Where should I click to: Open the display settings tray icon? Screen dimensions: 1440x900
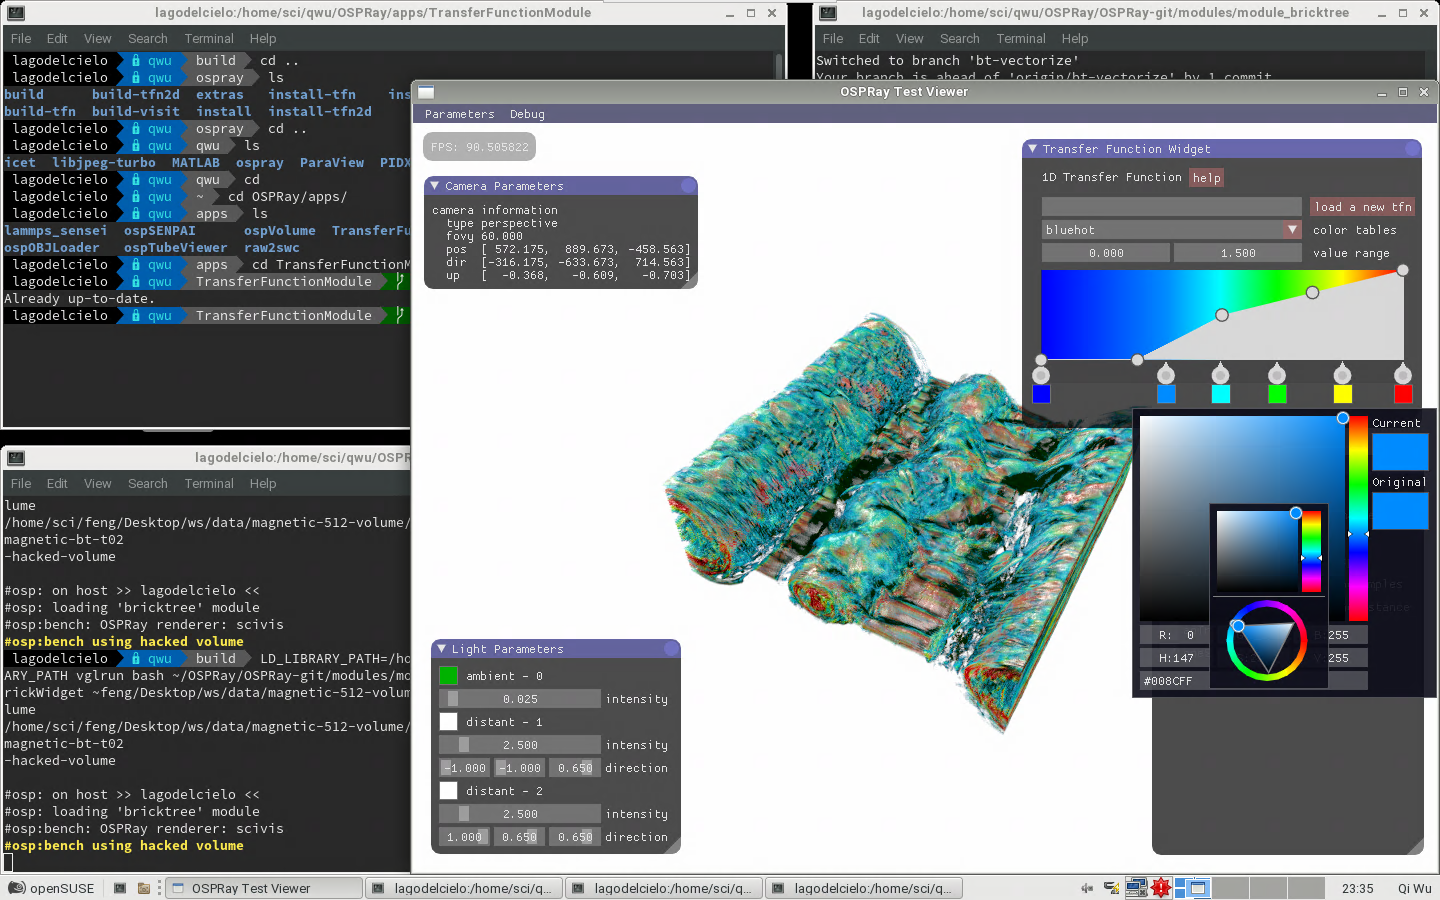(x=1136, y=888)
